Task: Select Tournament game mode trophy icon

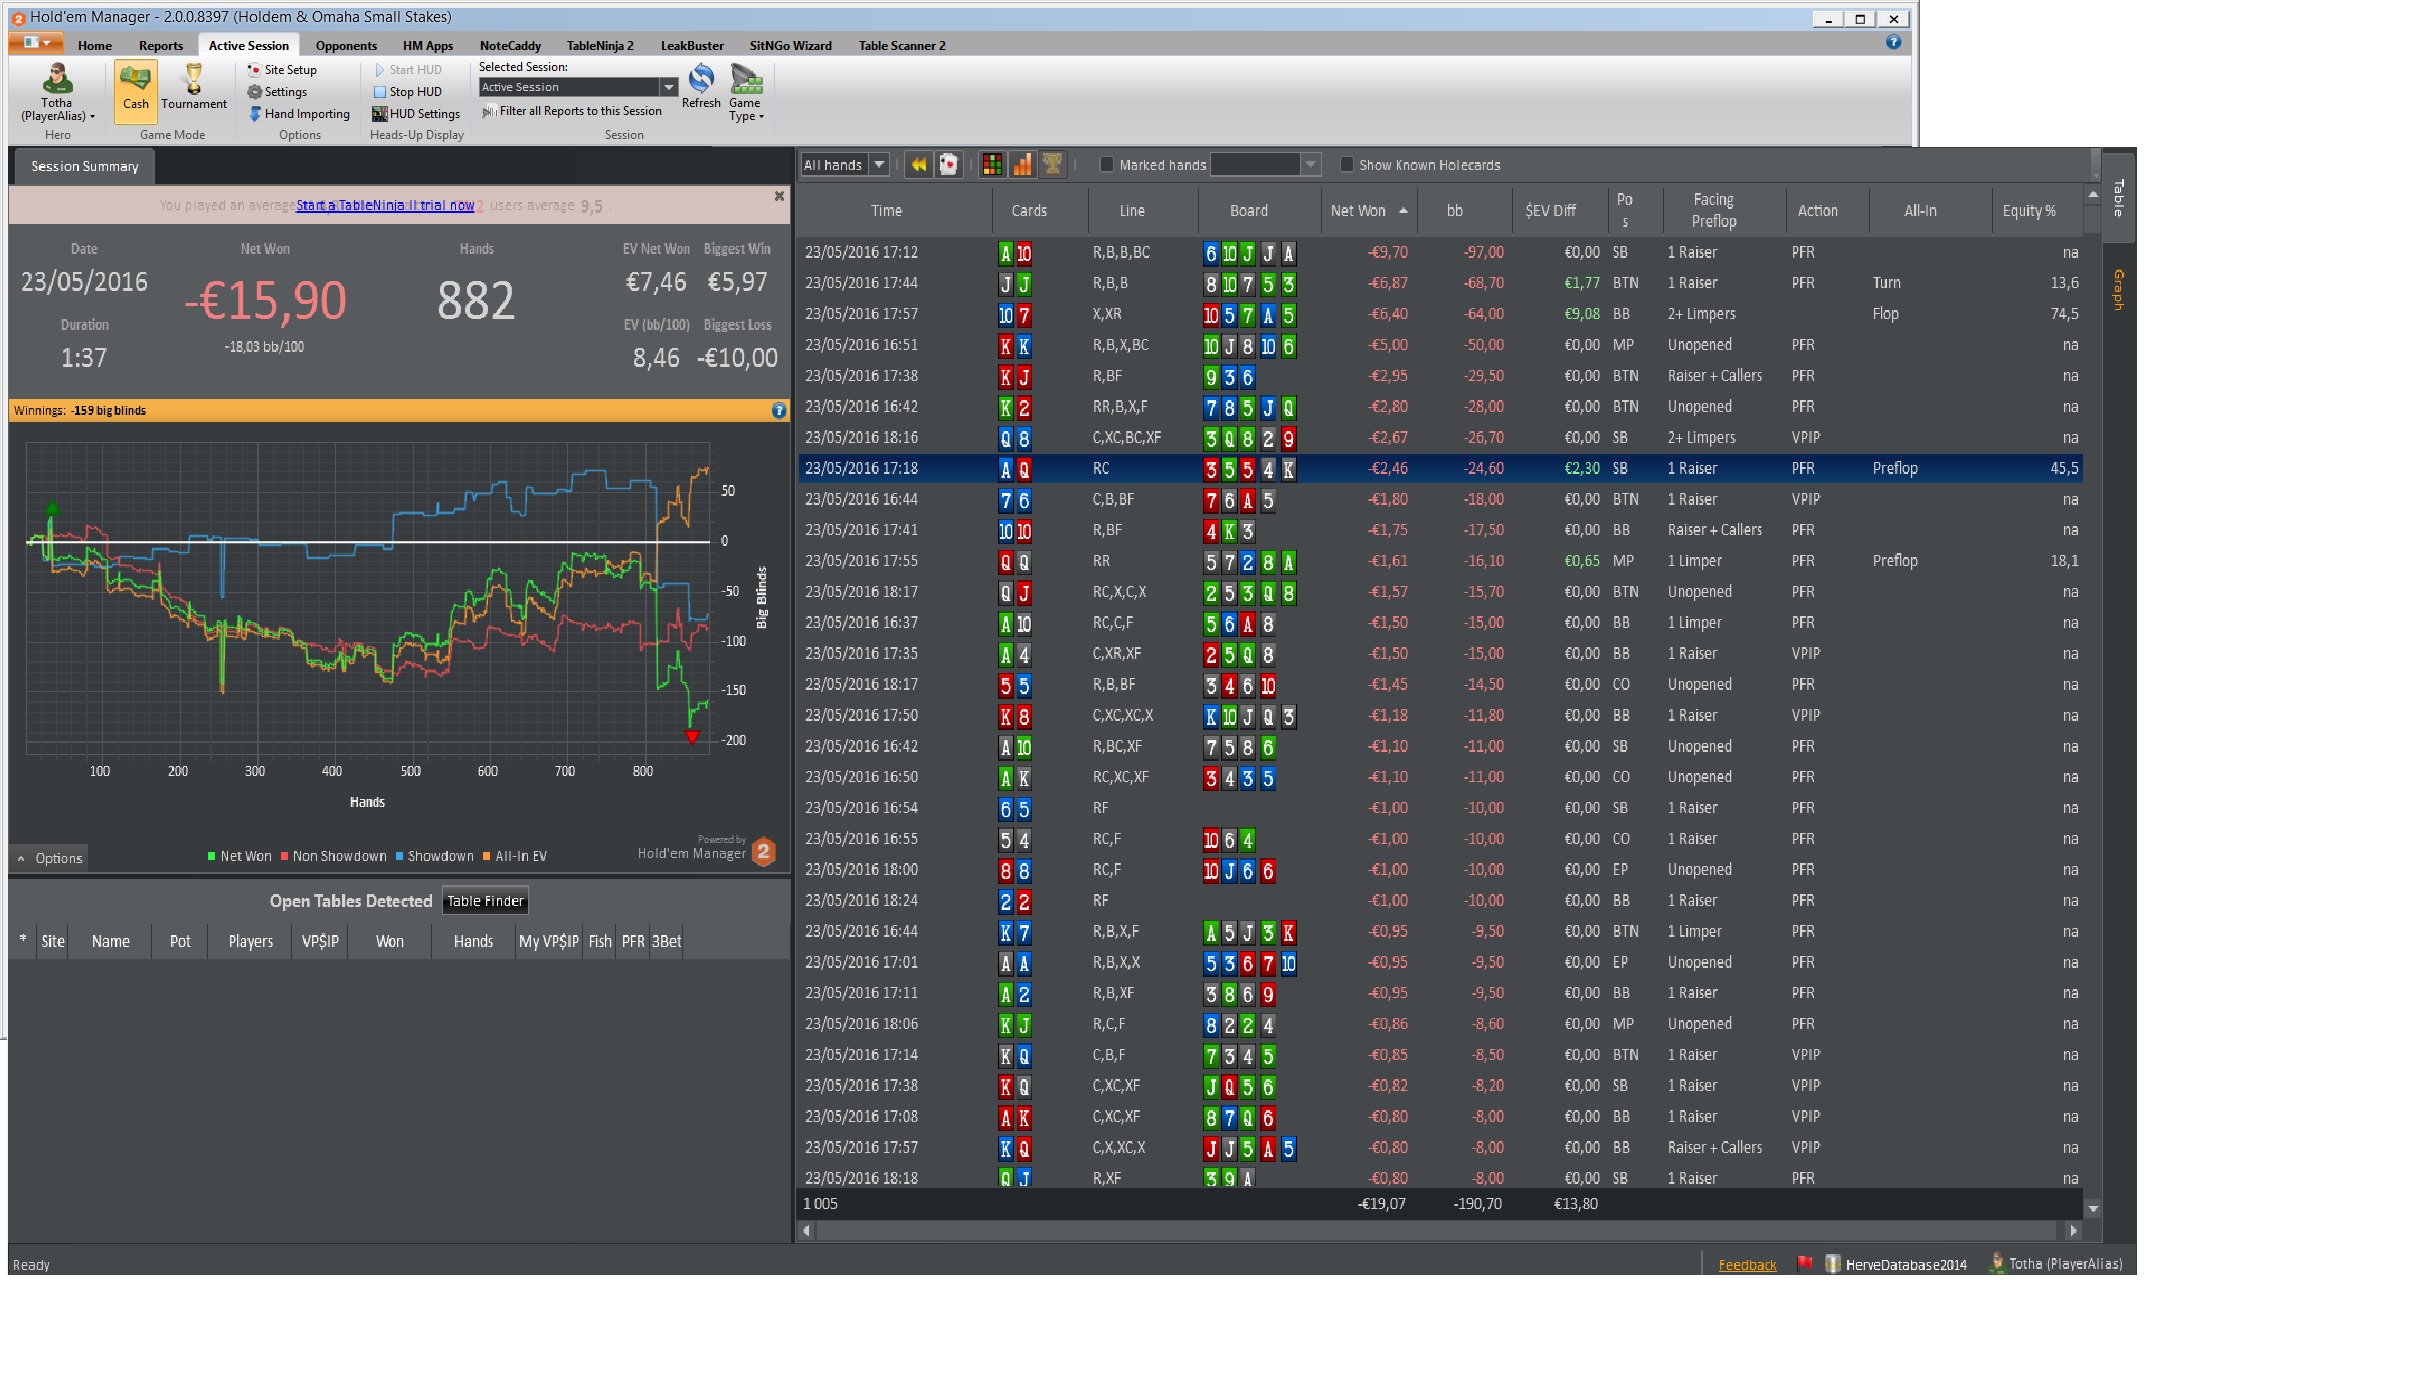Action: [194, 81]
